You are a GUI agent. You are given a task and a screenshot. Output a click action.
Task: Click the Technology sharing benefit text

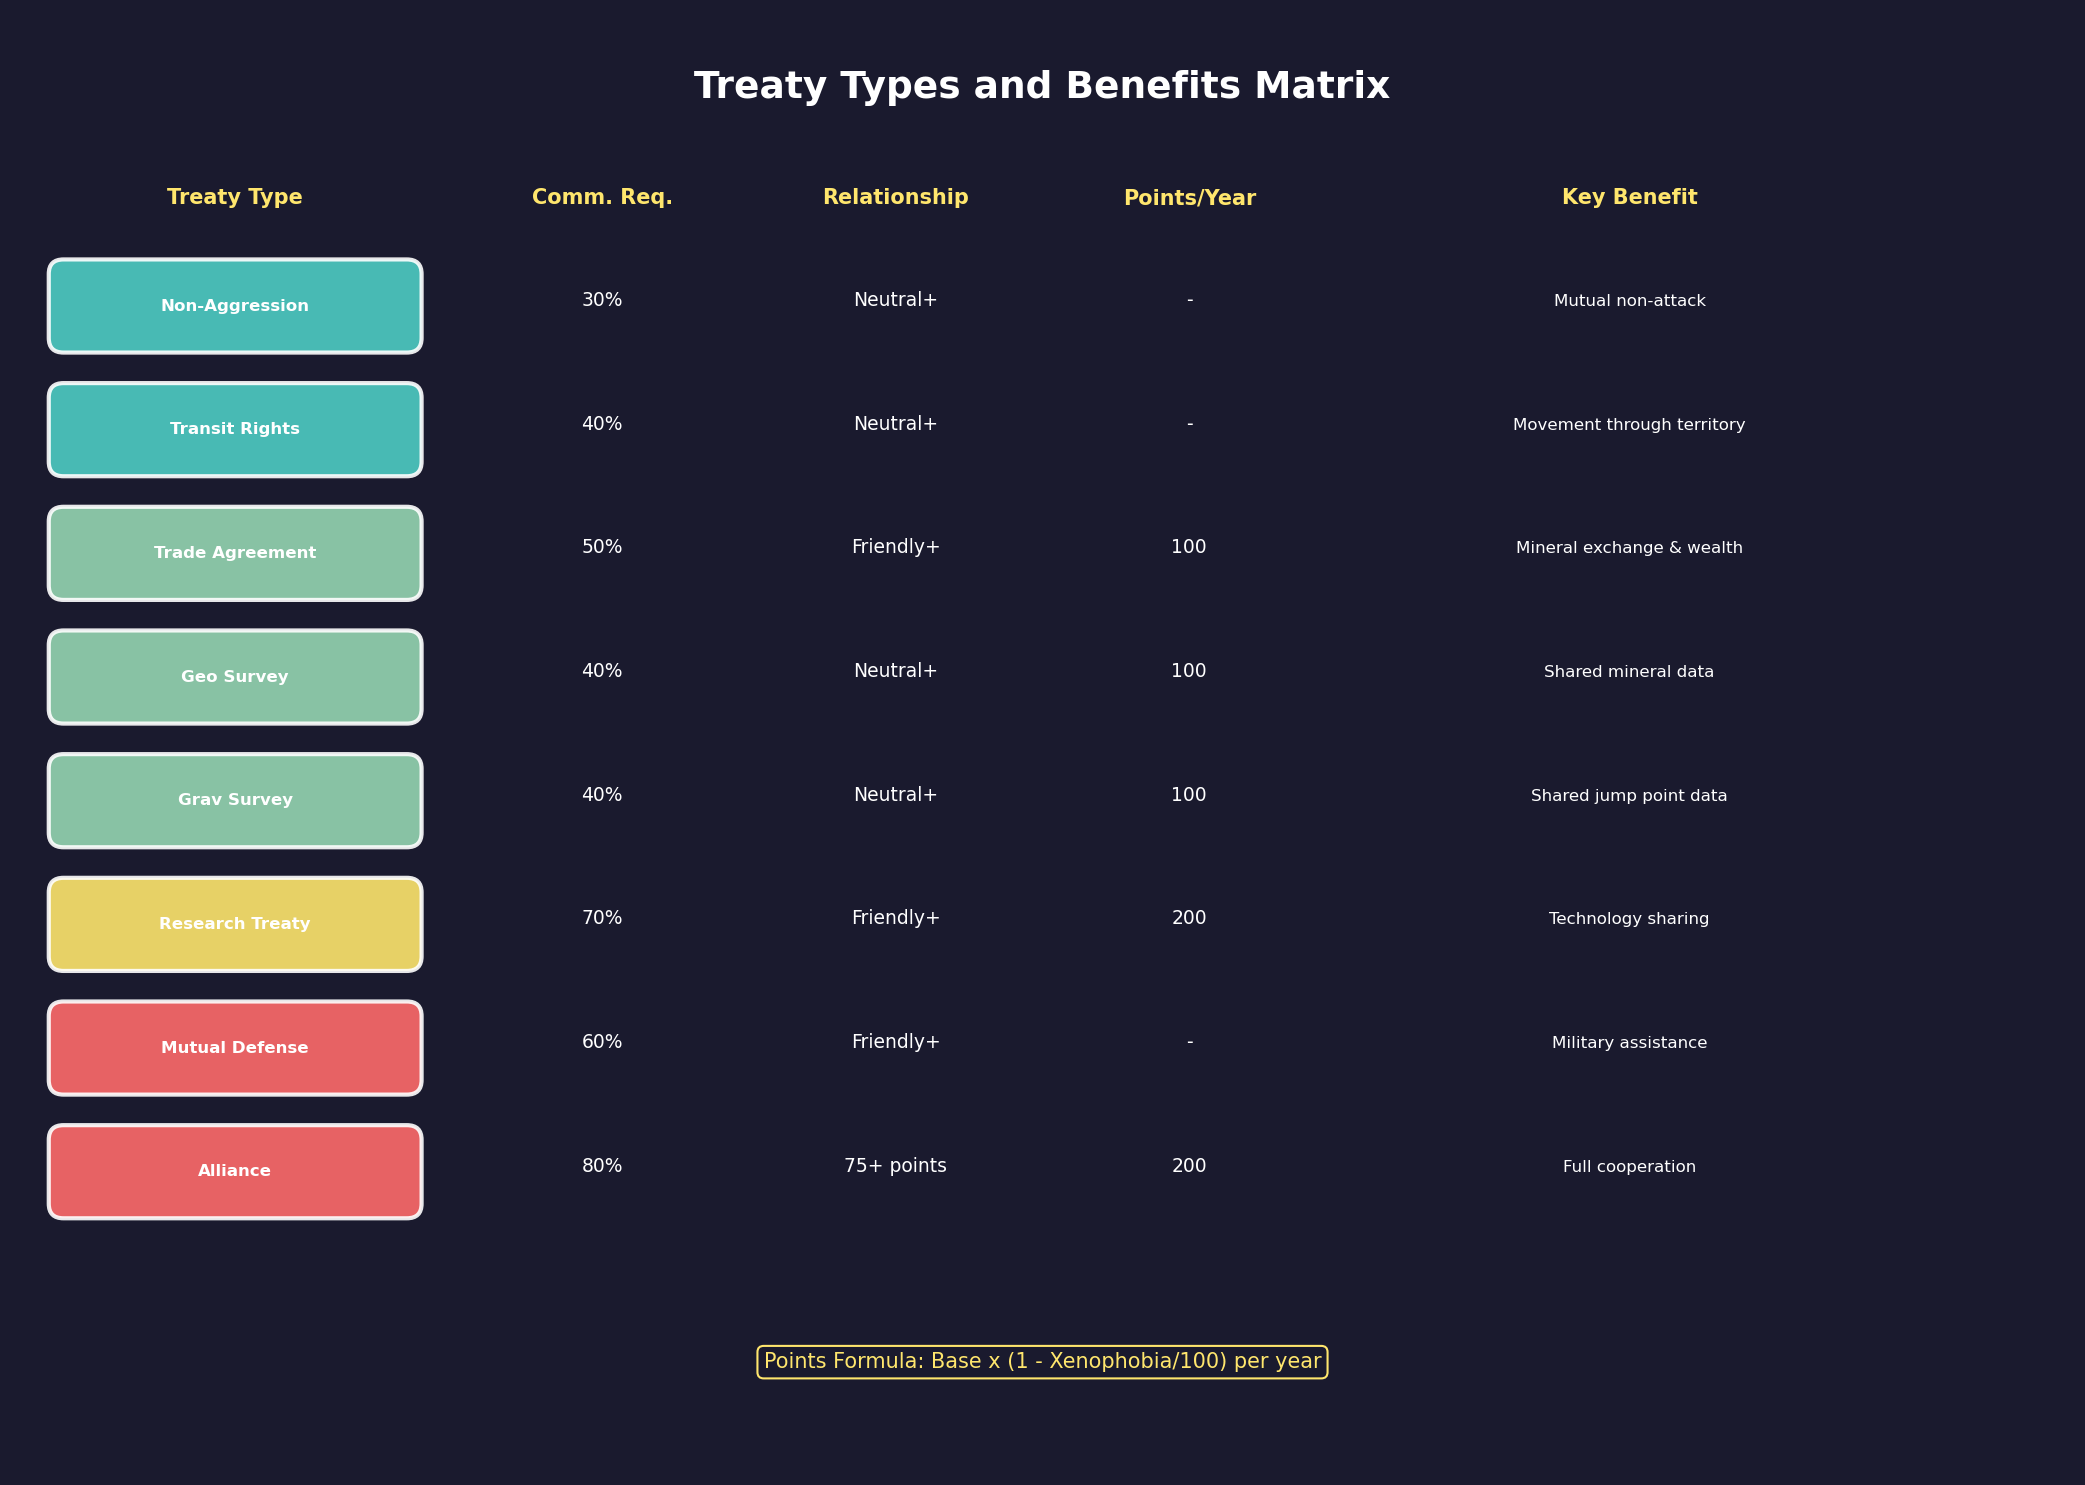1629,918
